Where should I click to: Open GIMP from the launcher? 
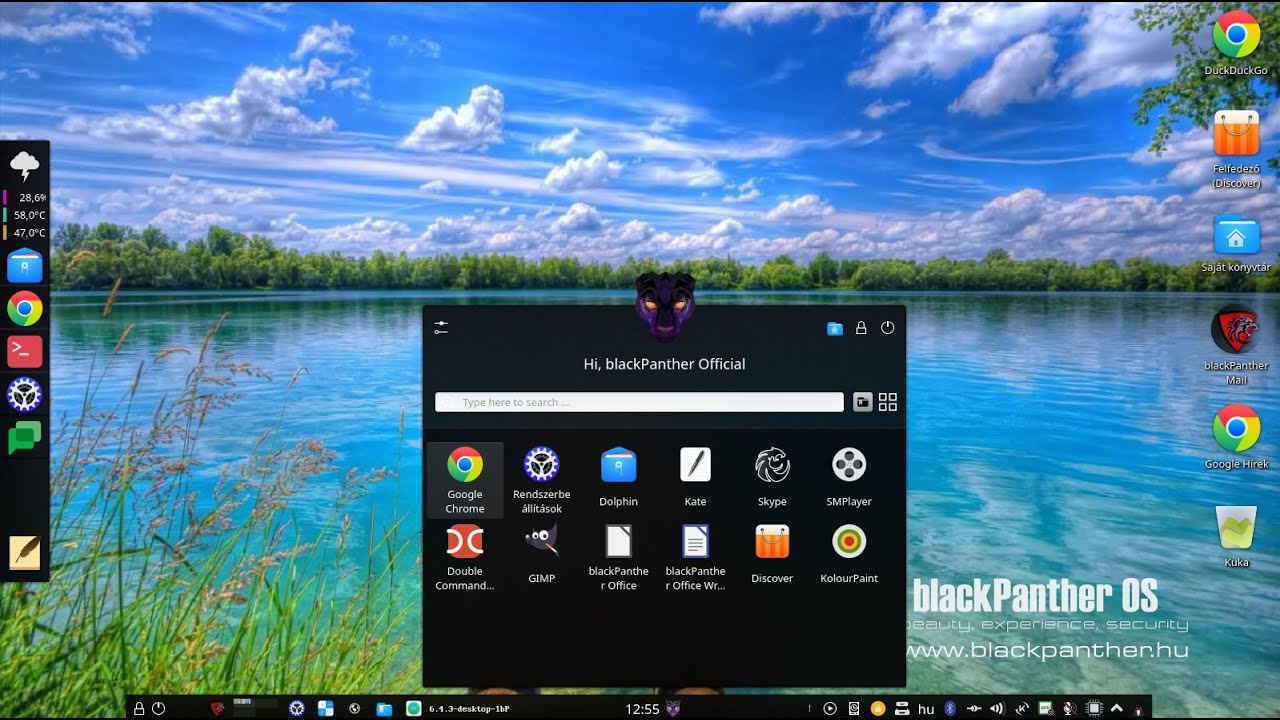541,556
